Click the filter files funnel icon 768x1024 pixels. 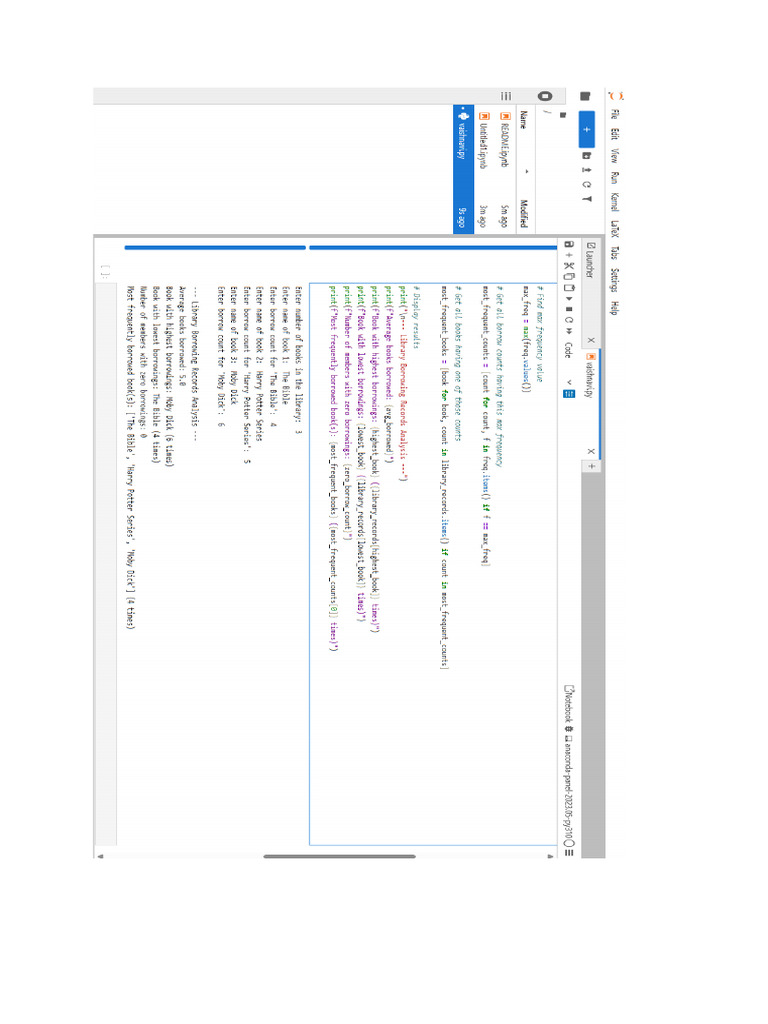click(586, 199)
